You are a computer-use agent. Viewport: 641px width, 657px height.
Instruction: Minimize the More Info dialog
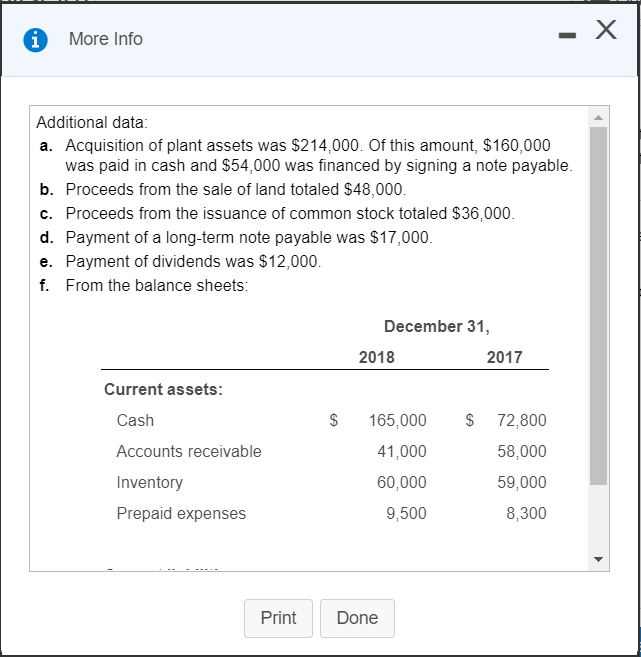pyautogui.click(x=567, y=36)
